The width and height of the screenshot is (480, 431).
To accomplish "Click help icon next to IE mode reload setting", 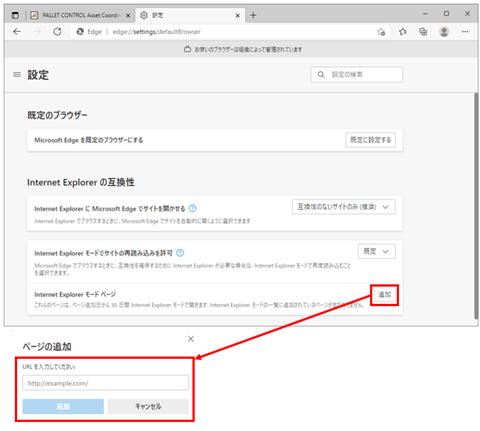I will click(x=180, y=253).
